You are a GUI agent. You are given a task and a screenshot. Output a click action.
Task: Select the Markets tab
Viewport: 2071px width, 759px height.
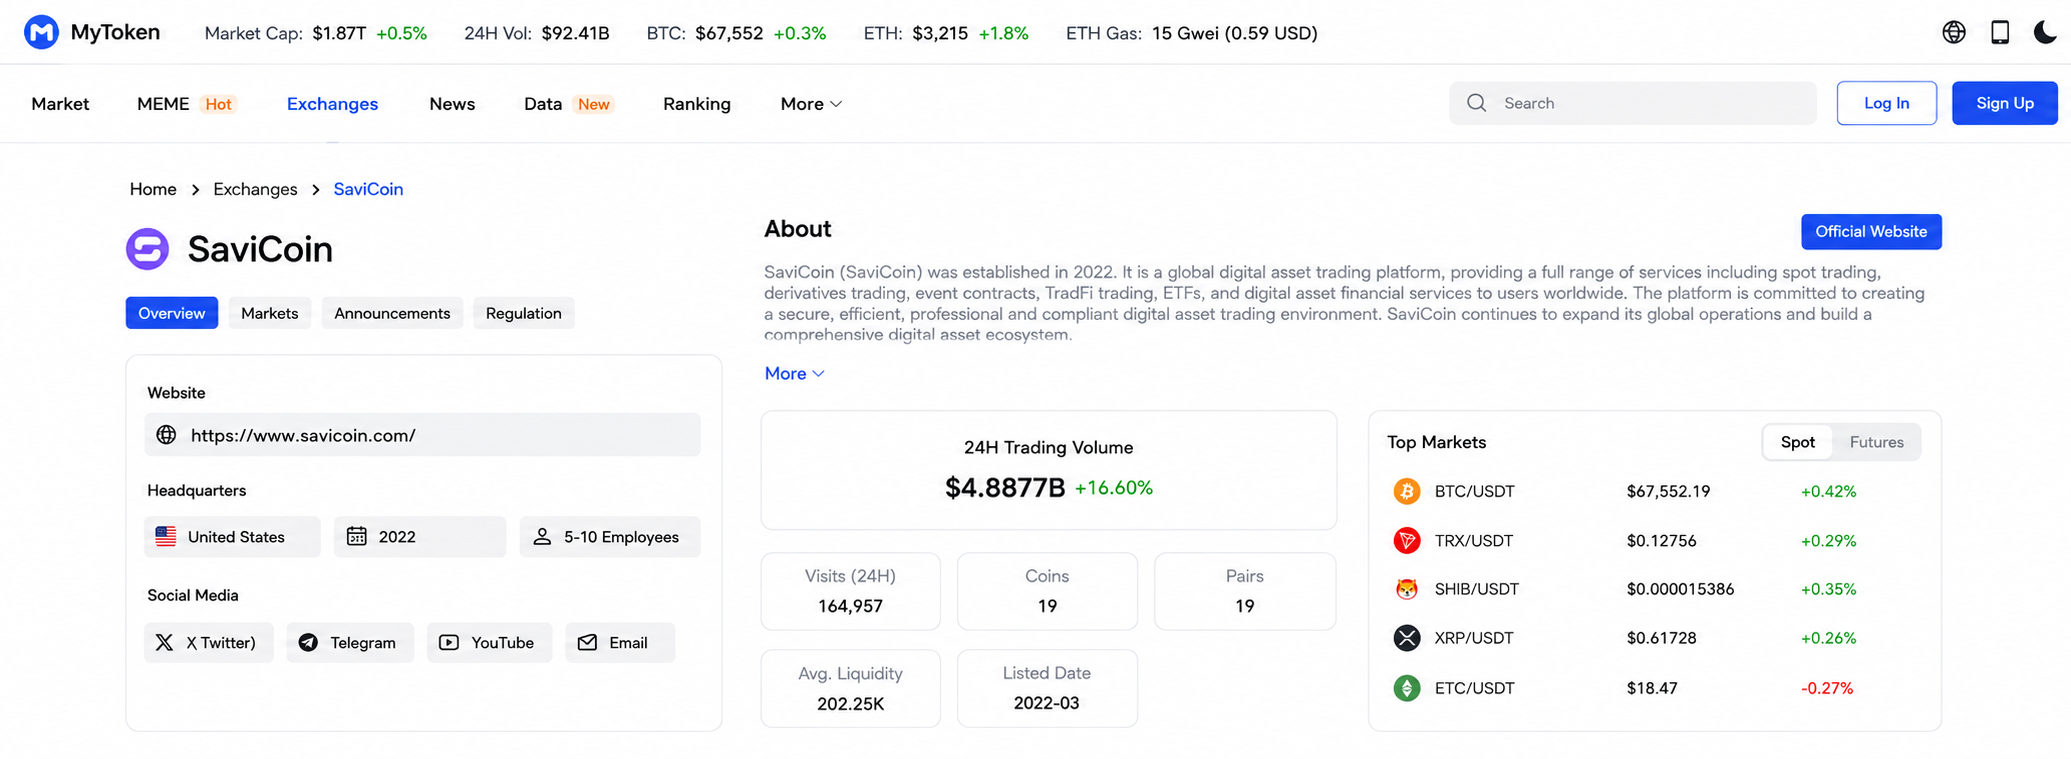pyautogui.click(x=270, y=313)
